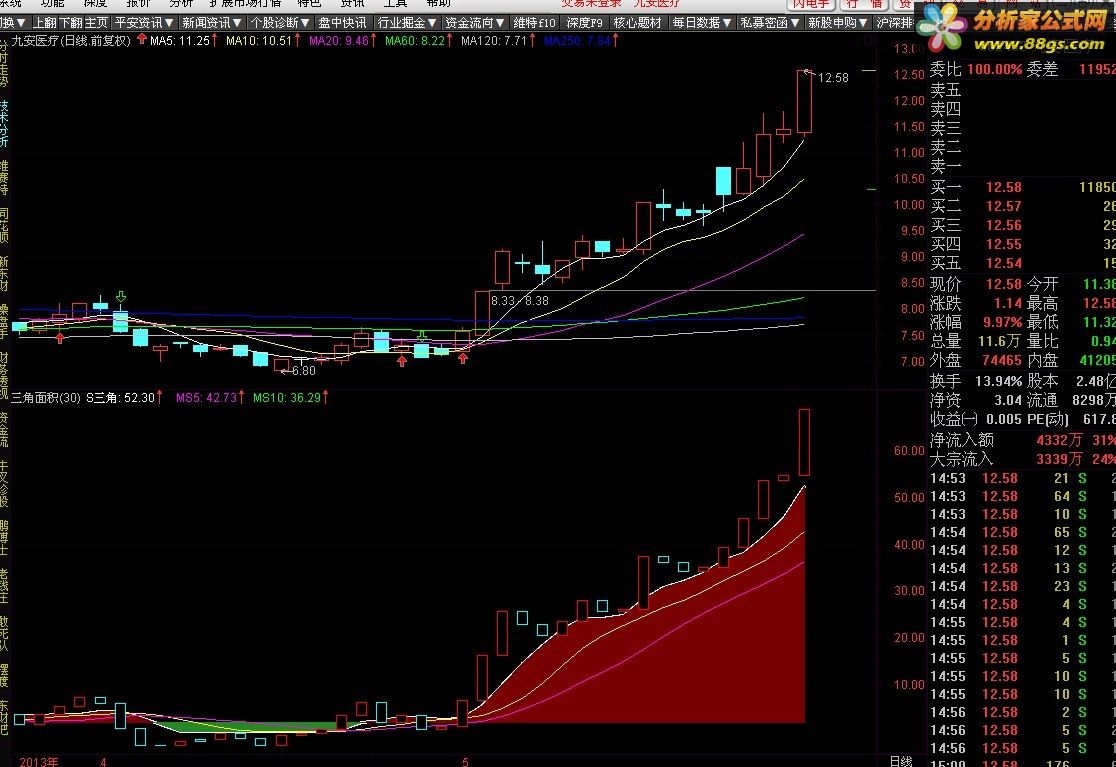Open 核心题材 core themes
Screen dimensions: 1116x767
638,23
